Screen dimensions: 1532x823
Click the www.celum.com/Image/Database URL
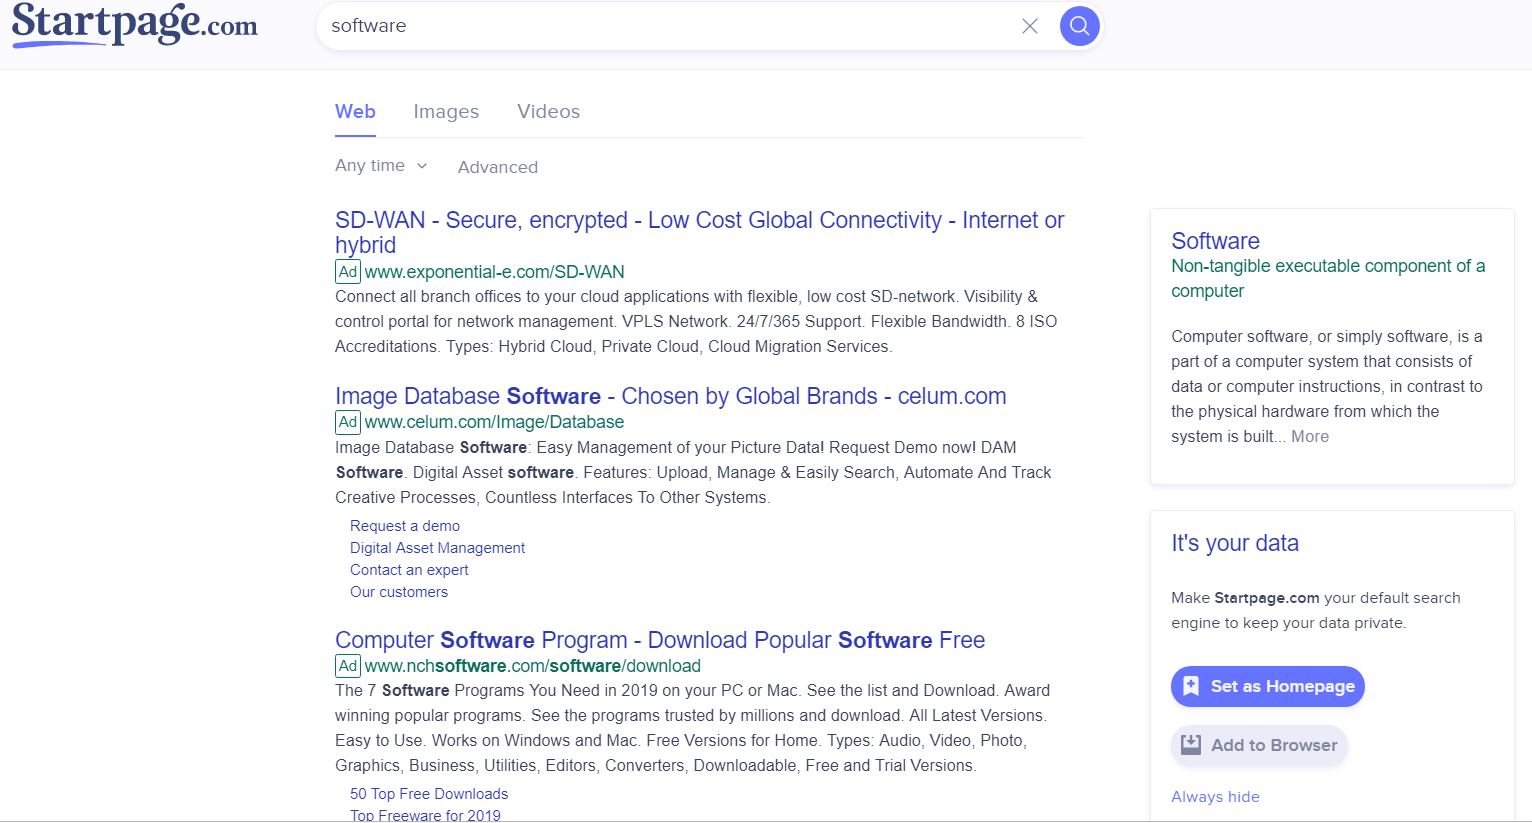click(494, 422)
